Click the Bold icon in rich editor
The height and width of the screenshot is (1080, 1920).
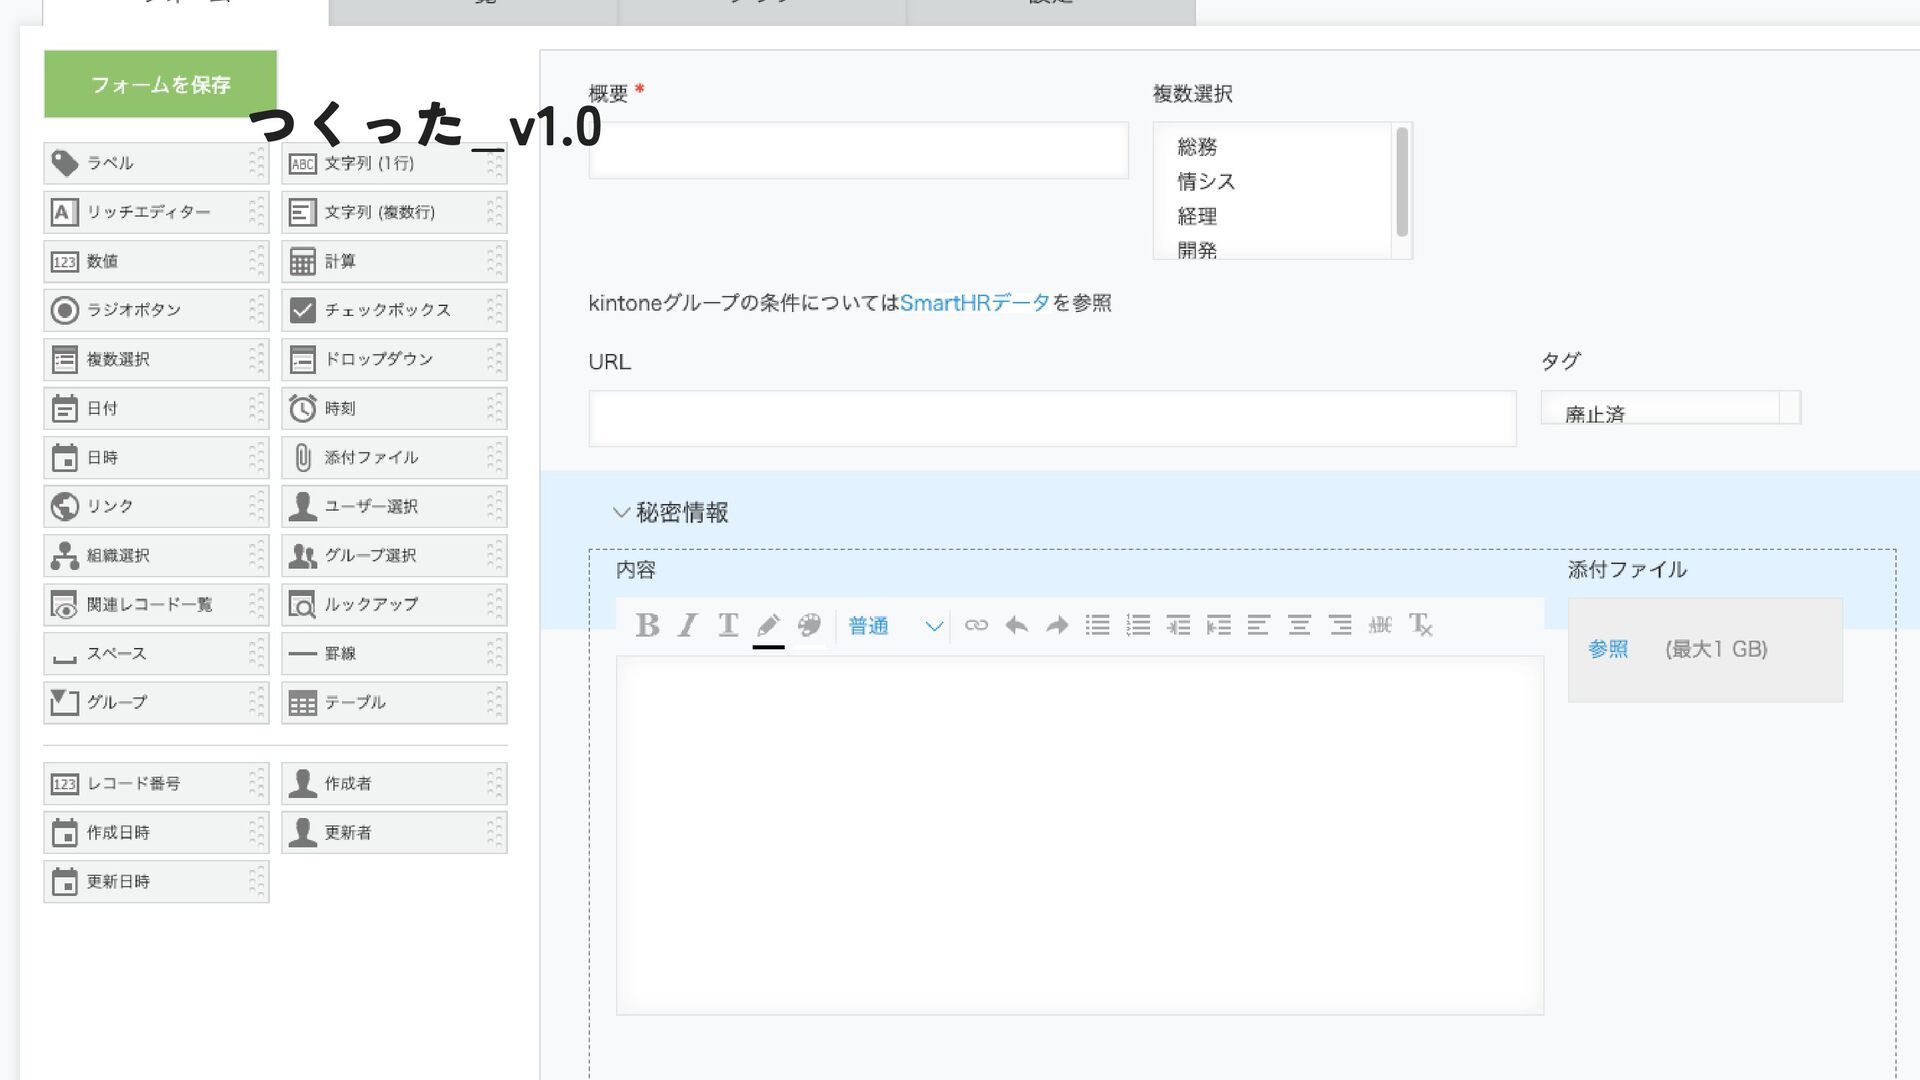pos(647,626)
